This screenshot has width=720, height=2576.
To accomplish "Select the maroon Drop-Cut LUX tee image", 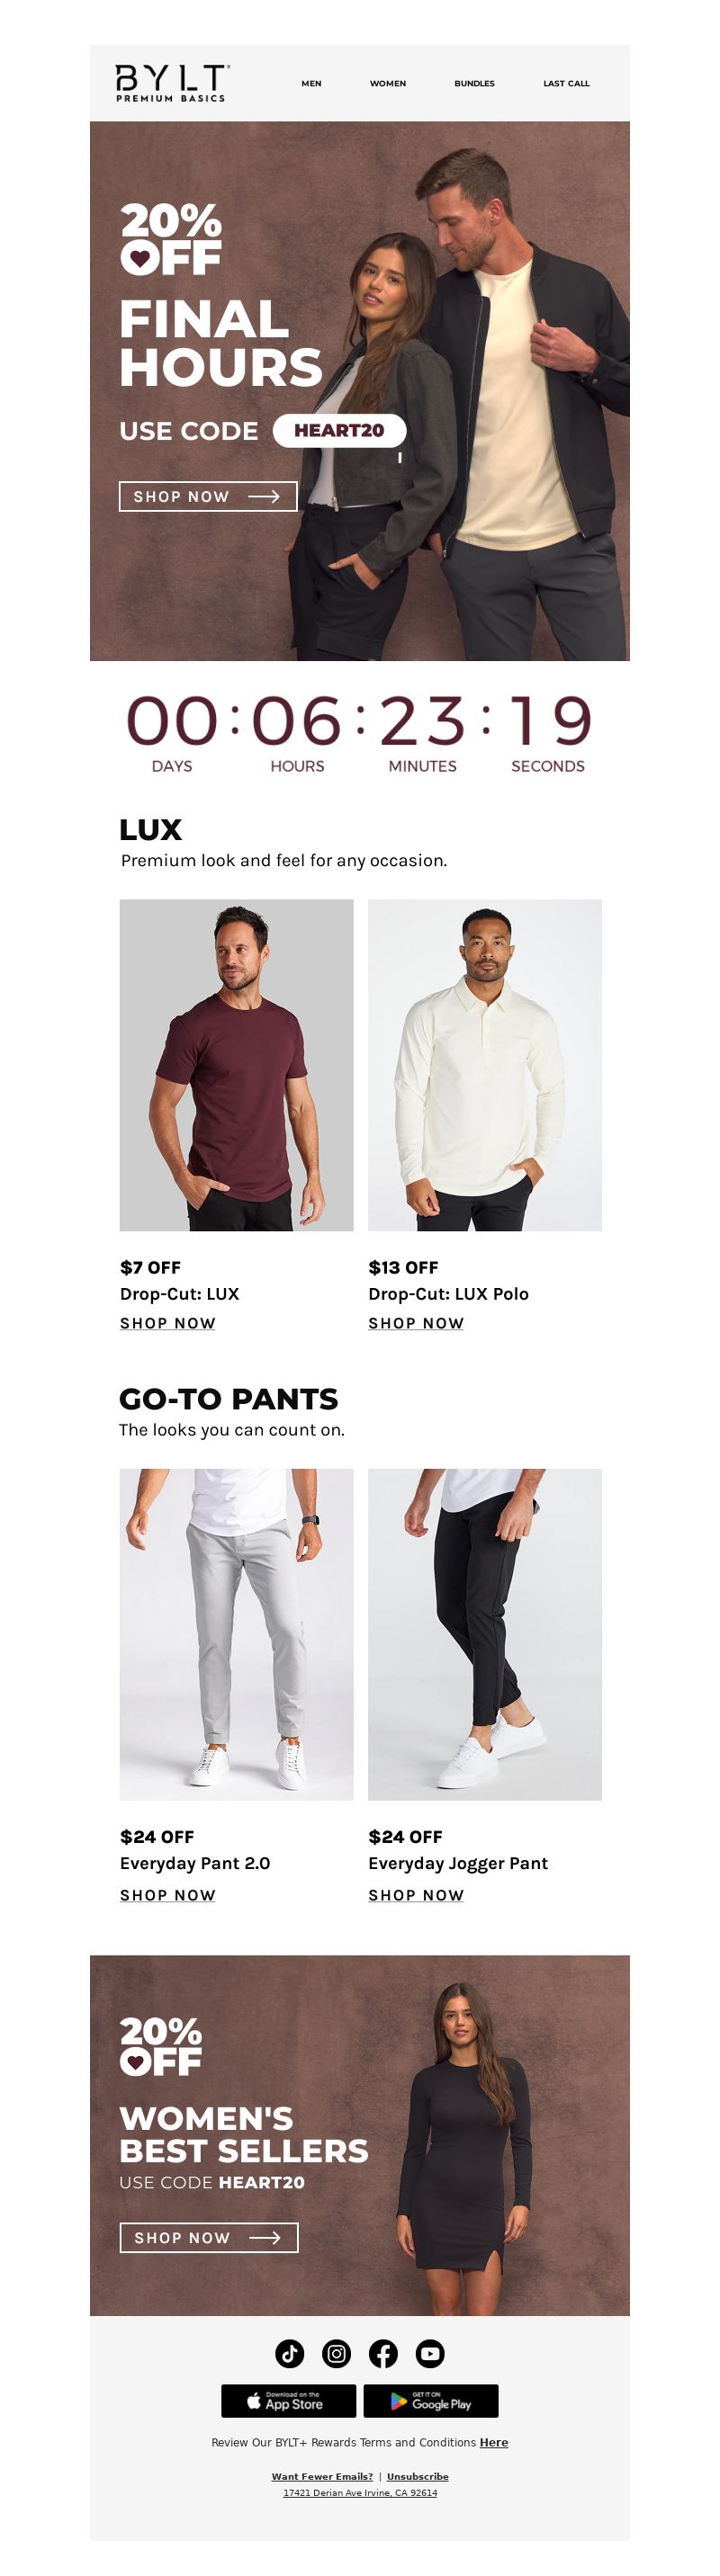I will (236, 1065).
